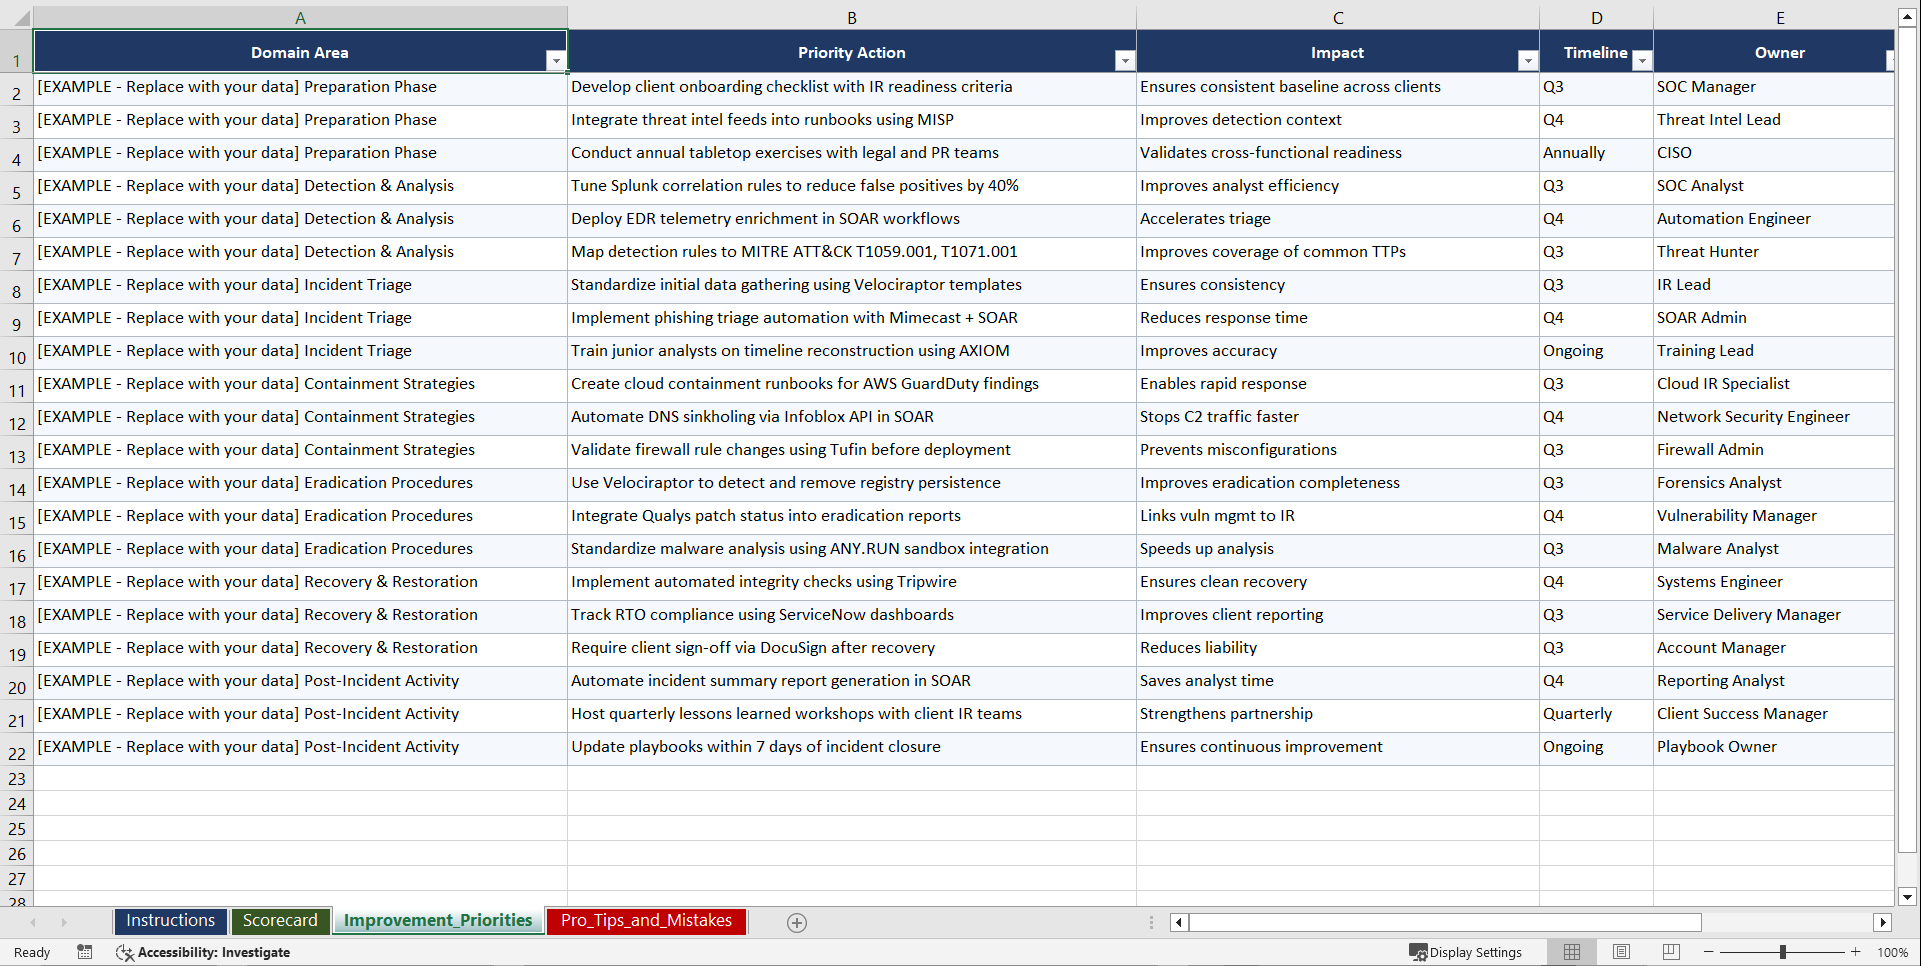Zoom in using the plus icon
Viewport: 1921px width, 966px height.
(1856, 952)
